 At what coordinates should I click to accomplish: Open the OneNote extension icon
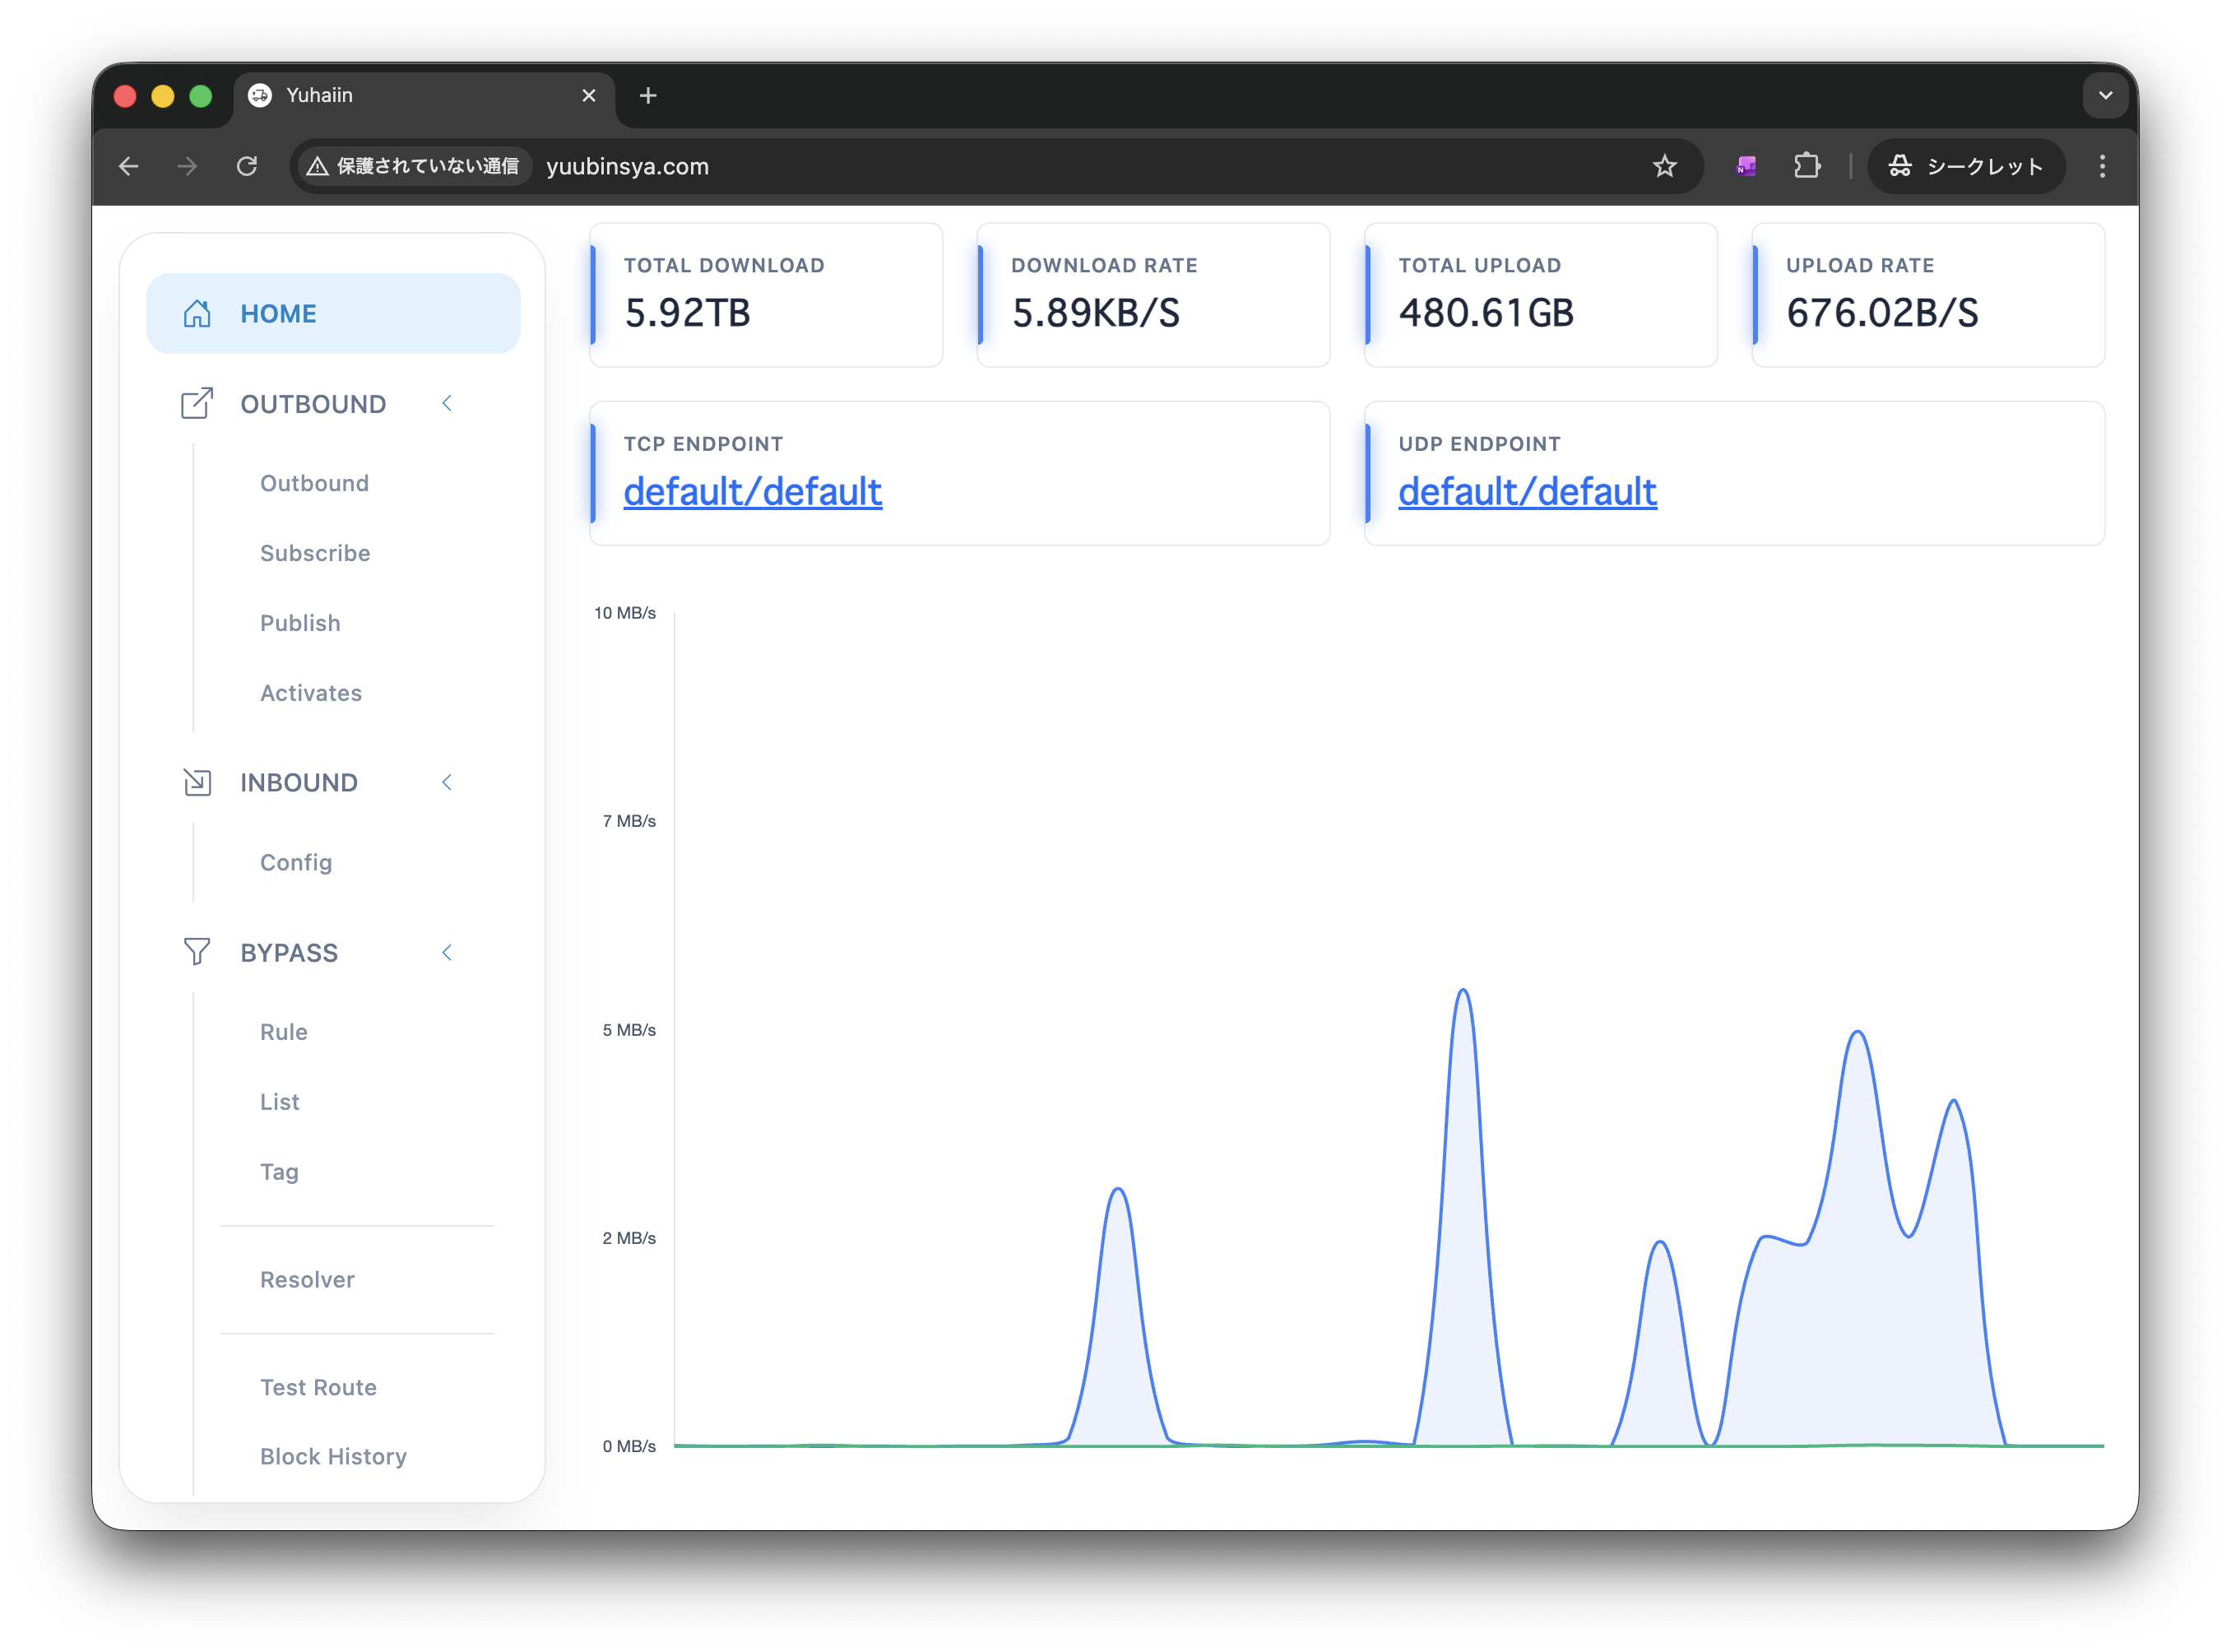1746,166
